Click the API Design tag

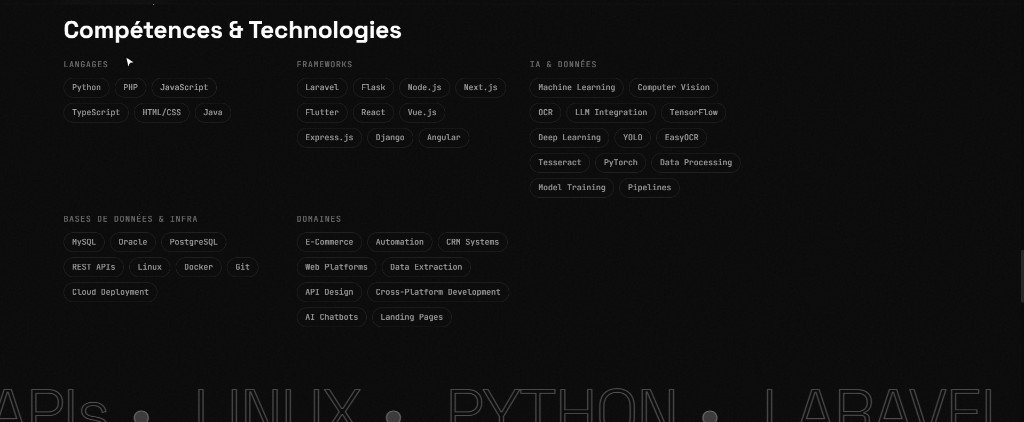coord(329,292)
